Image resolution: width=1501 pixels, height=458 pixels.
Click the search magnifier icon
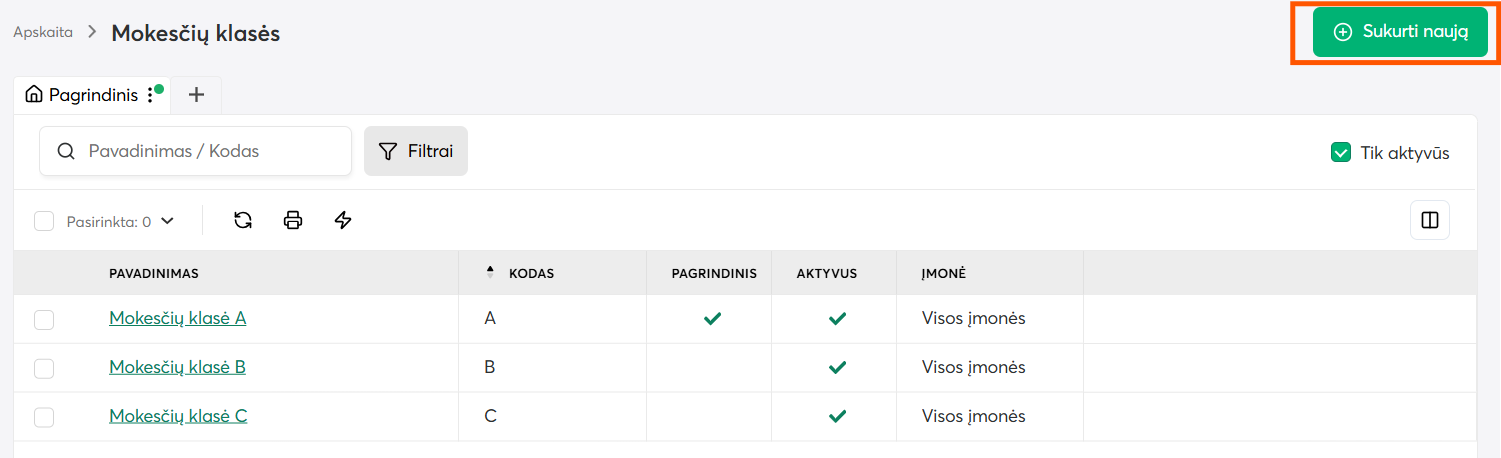pyautogui.click(x=66, y=152)
